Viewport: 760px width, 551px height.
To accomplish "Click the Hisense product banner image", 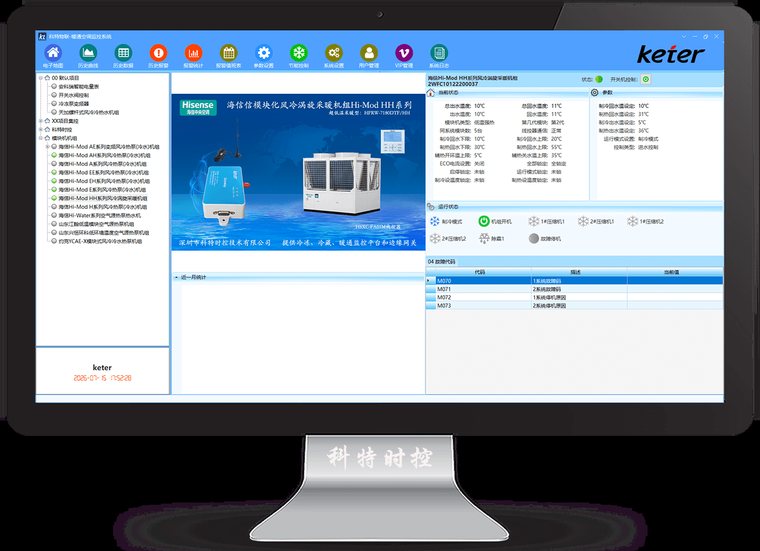I will point(298,172).
